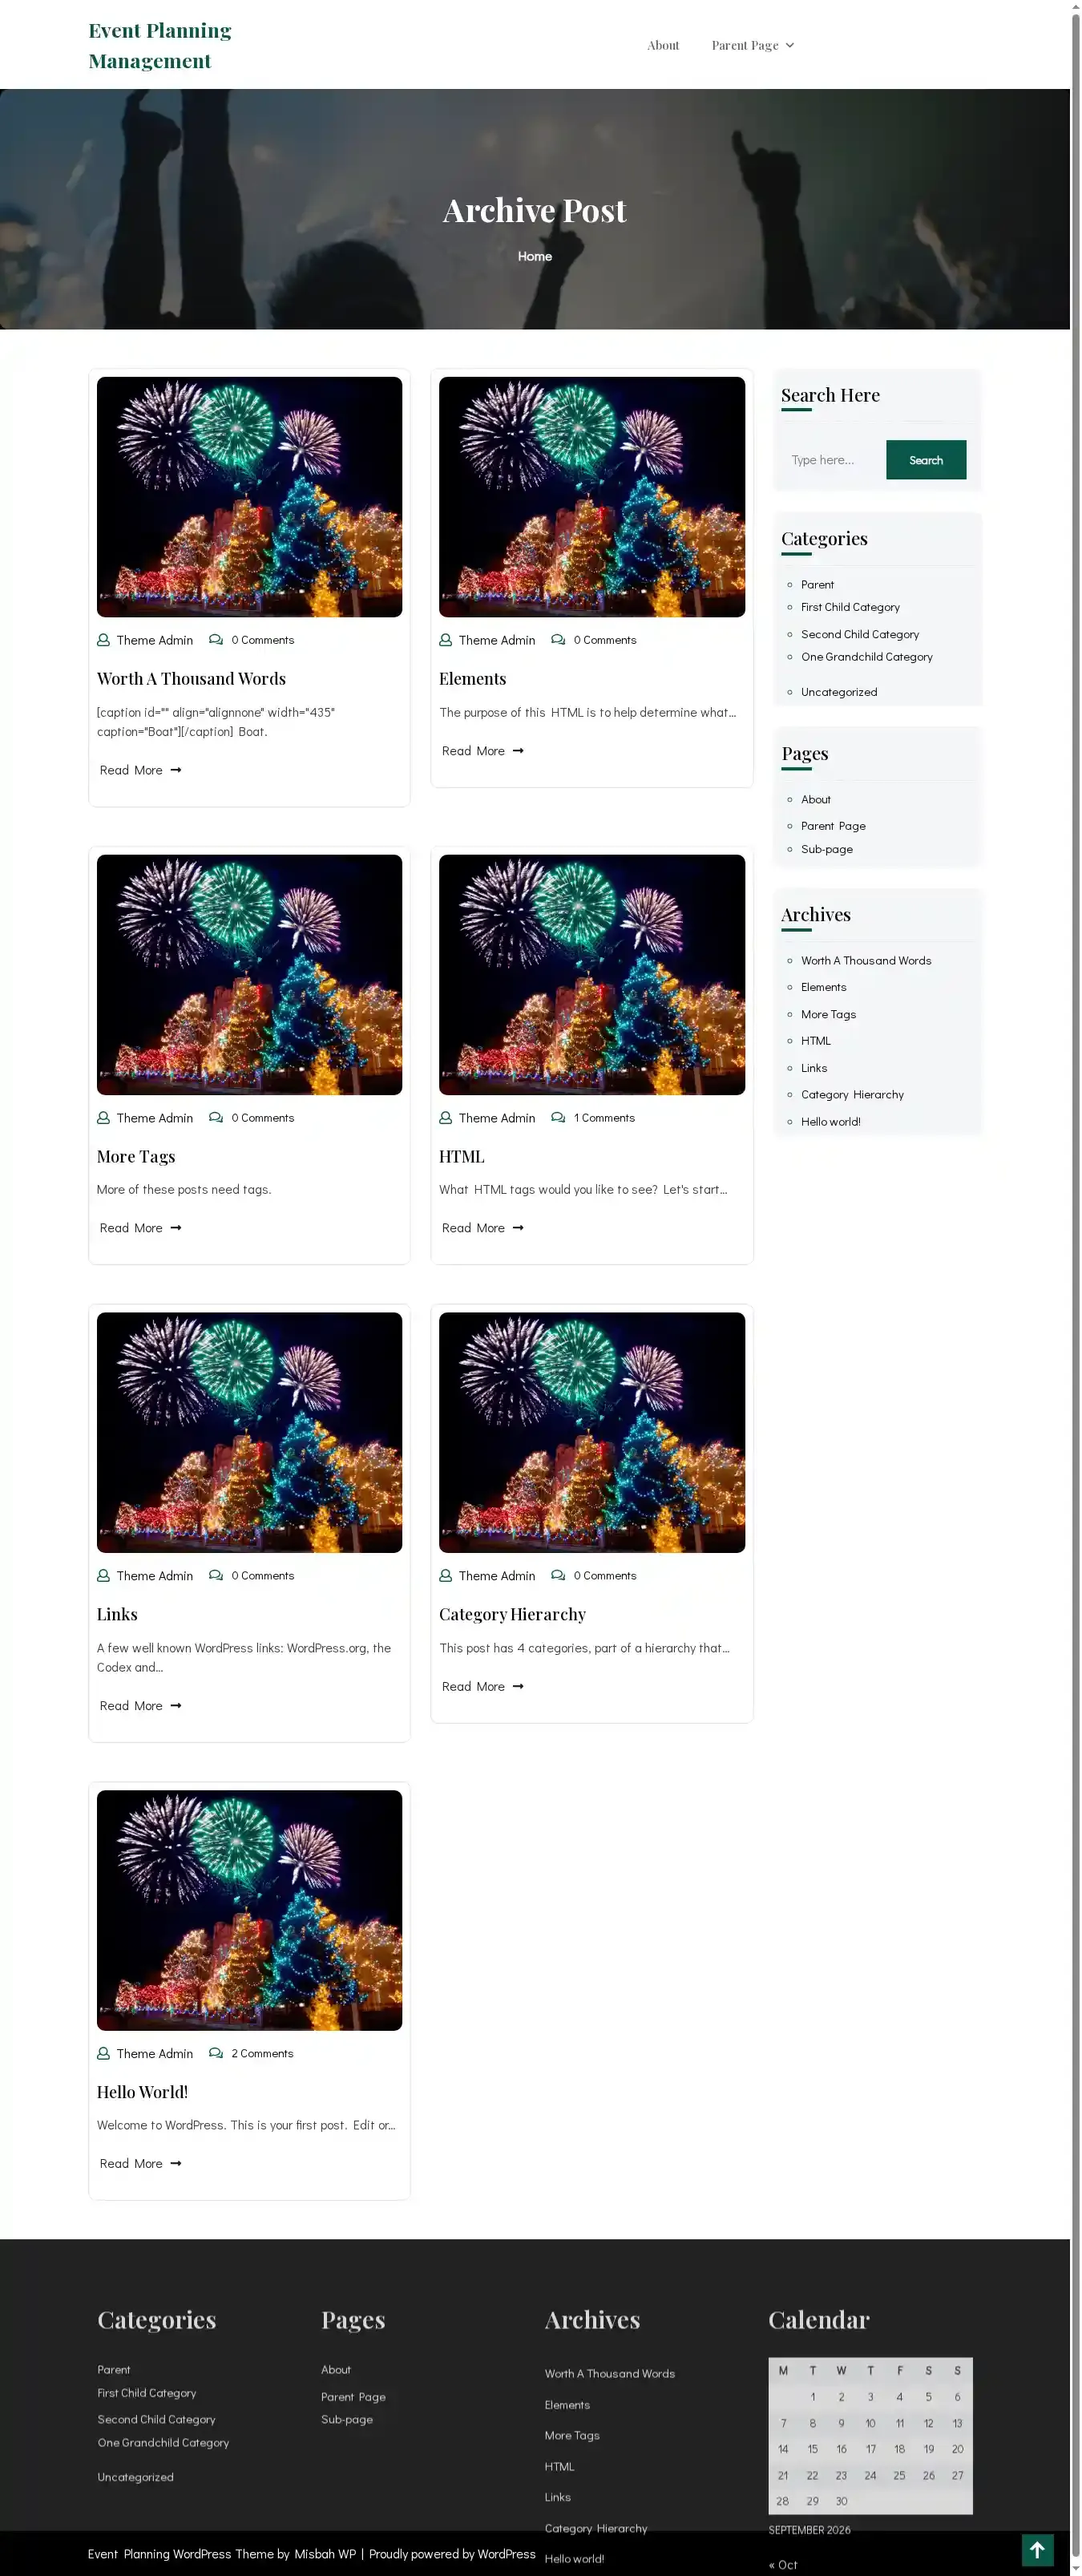The height and width of the screenshot is (2576, 1082).
Task: Click day 15 in the footer calendar
Action: (812, 2449)
